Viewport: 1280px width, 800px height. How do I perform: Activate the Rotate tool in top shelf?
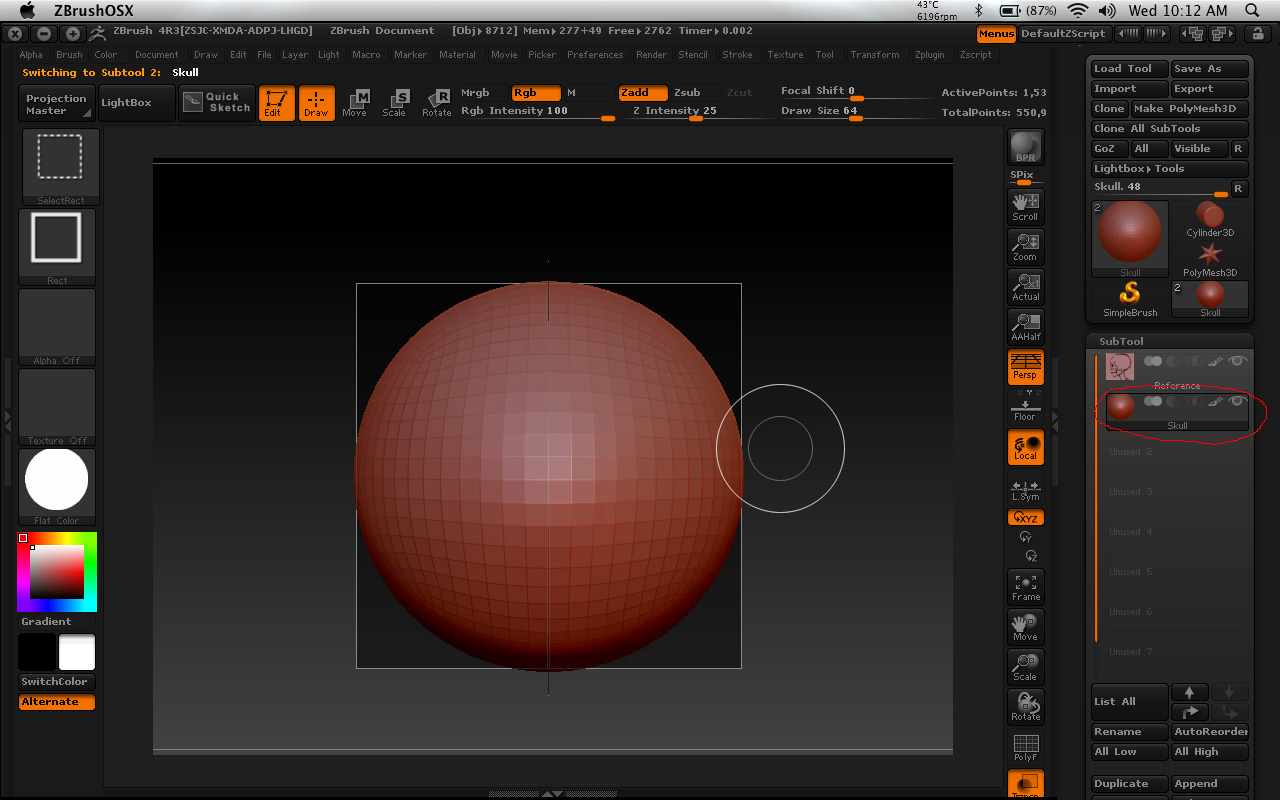coord(437,103)
